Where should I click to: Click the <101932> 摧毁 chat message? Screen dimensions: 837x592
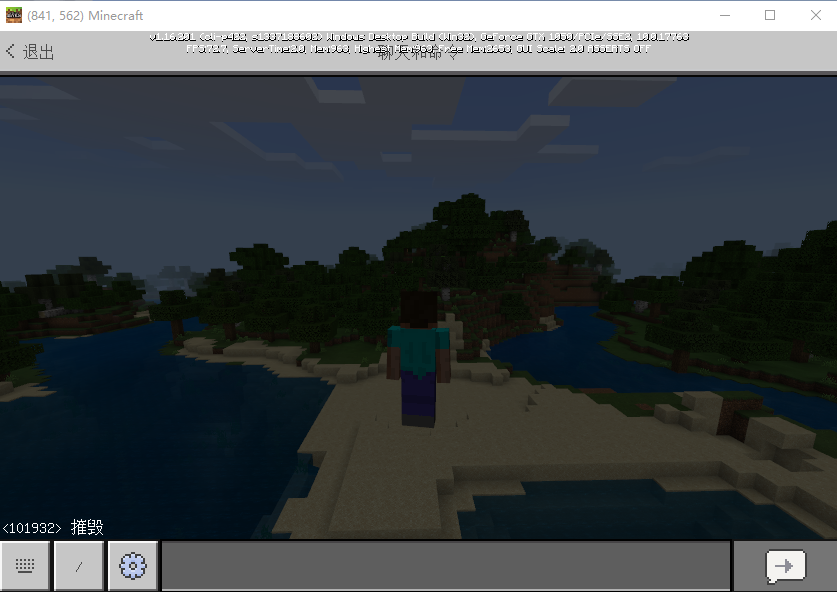point(53,527)
